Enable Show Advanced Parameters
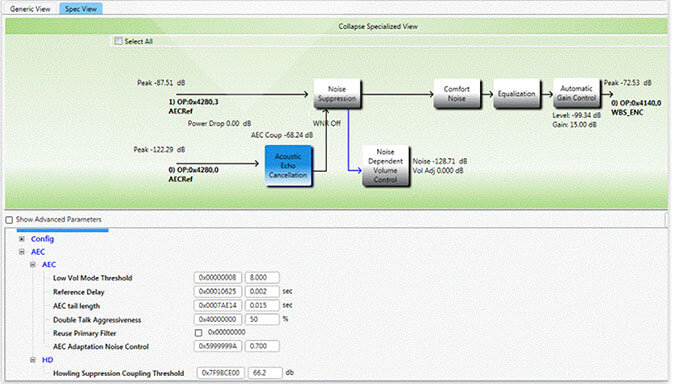Image resolution: width=674 pixels, height=384 pixels. point(9,220)
